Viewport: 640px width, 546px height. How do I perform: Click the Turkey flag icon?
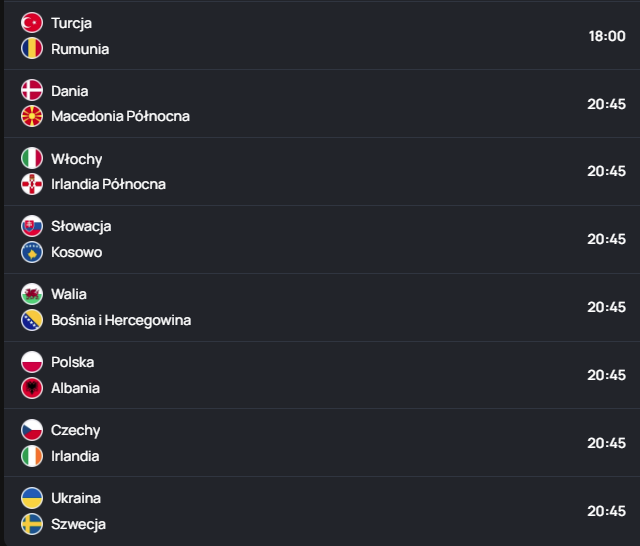point(32,22)
